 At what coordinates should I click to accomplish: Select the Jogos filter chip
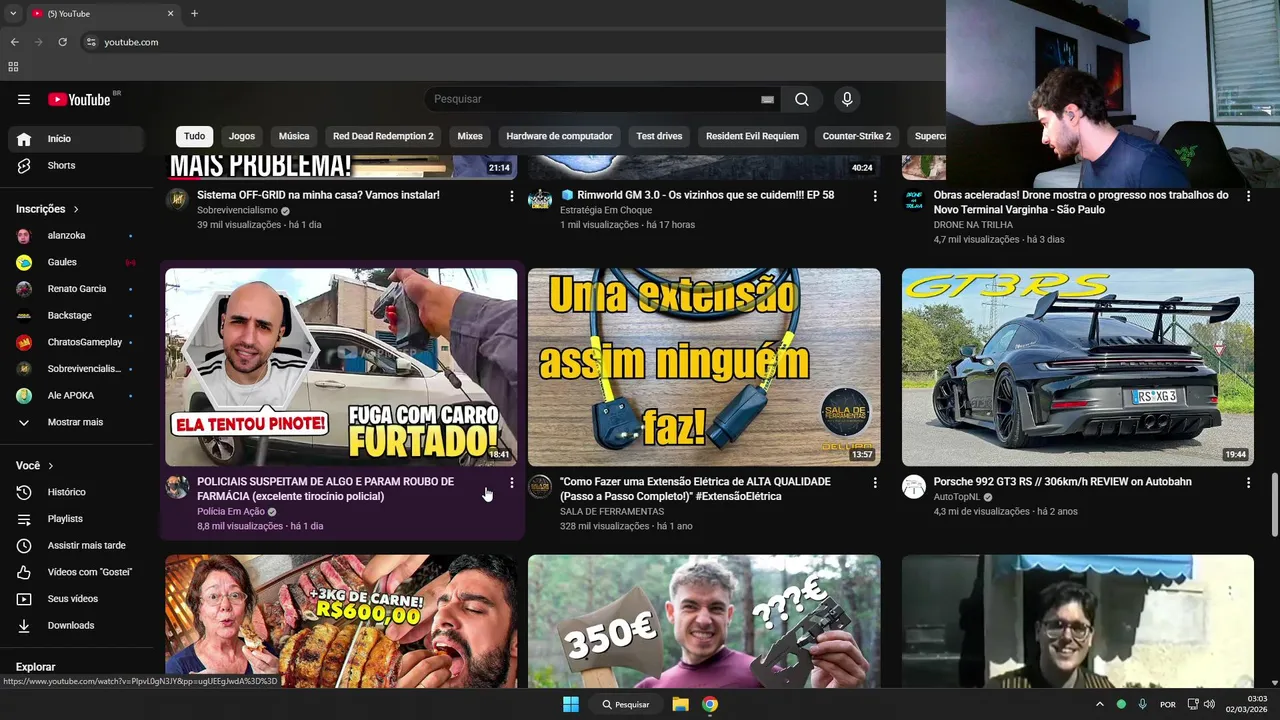242,136
